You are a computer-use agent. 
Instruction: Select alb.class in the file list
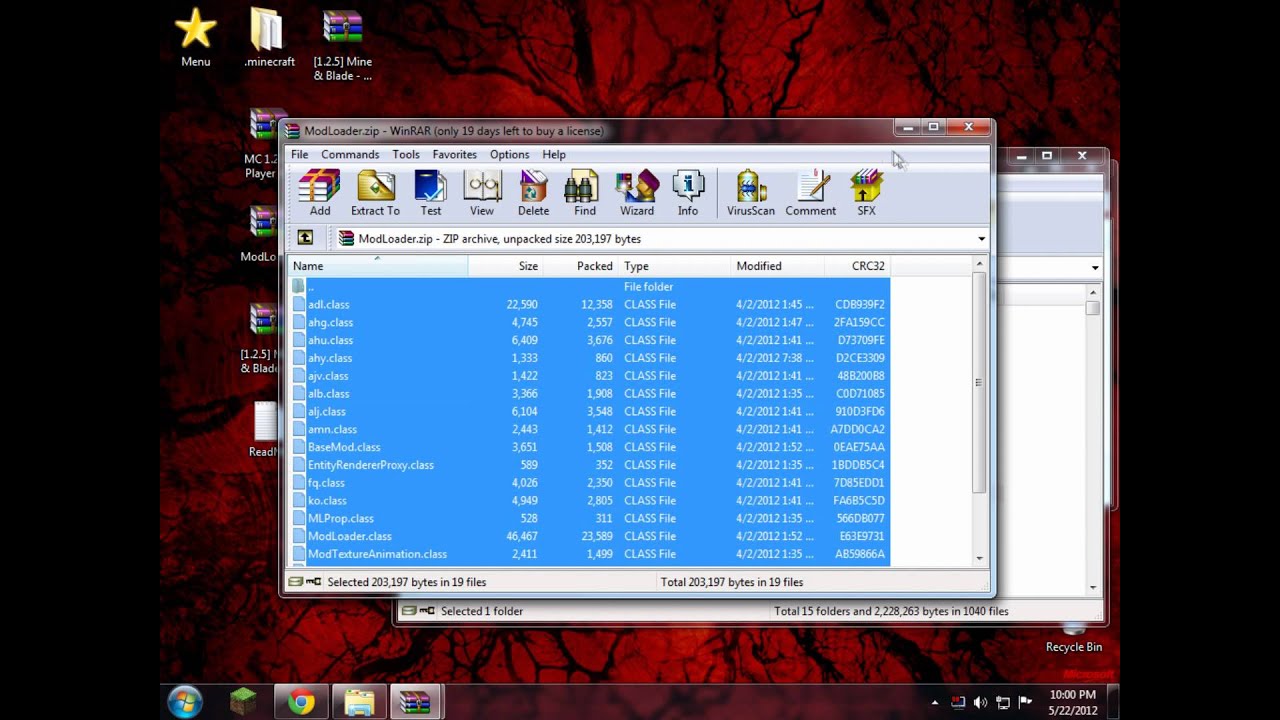click(589, 394)
